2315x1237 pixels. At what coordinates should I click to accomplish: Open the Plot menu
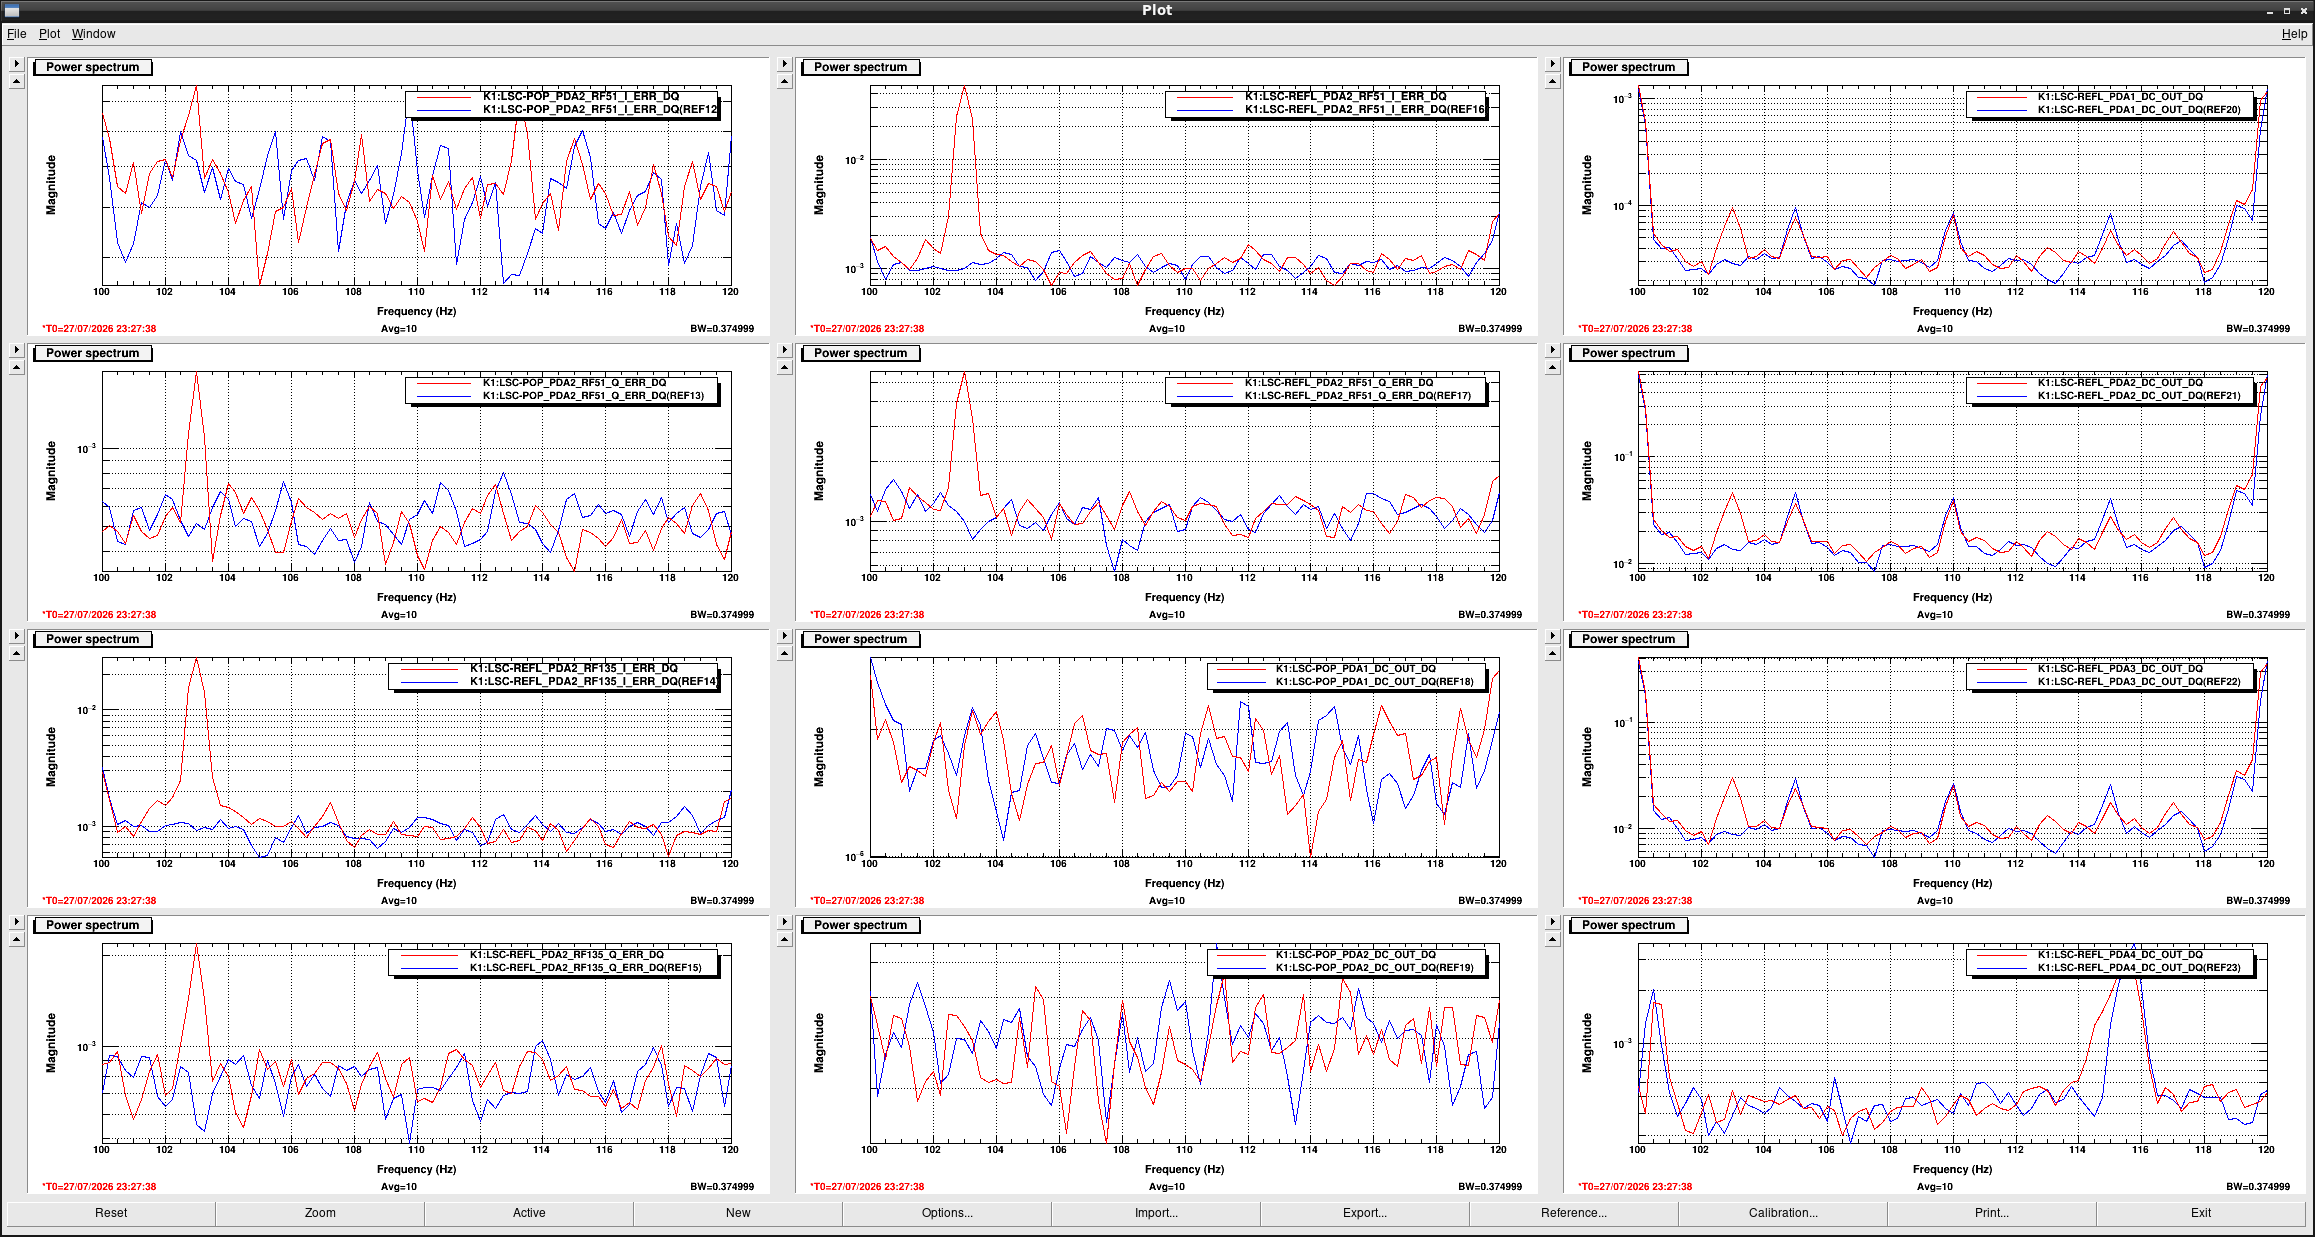point(49,34)
